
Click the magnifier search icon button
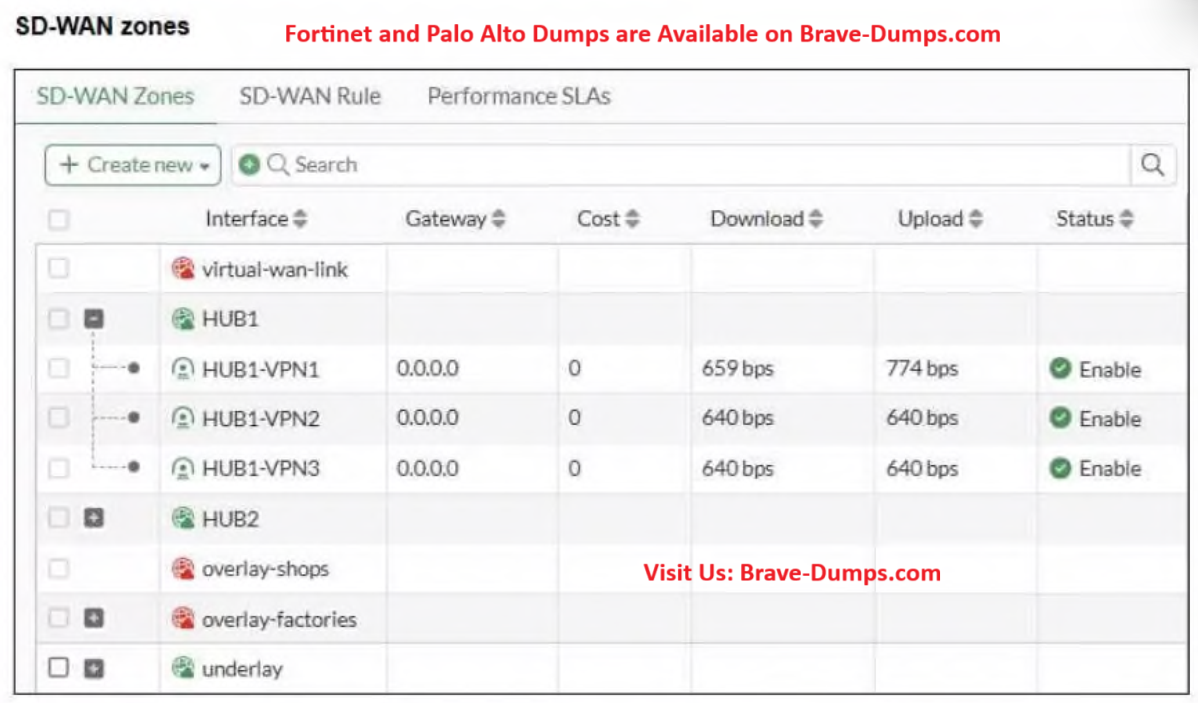click(x=1152, y=165)
